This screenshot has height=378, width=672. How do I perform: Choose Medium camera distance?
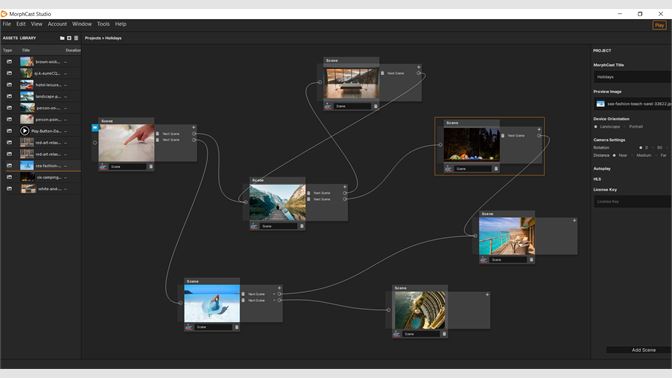click(x=632, y=156)
